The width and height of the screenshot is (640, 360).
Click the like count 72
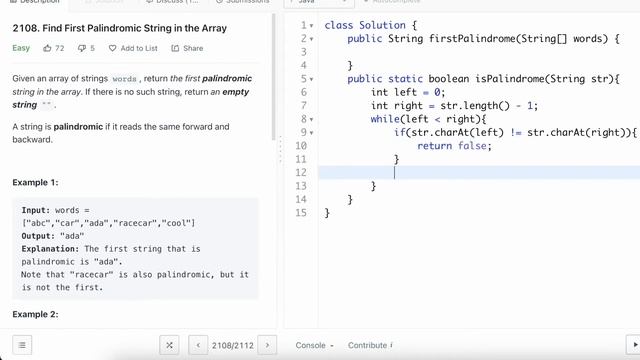click(x=60, y=48)
